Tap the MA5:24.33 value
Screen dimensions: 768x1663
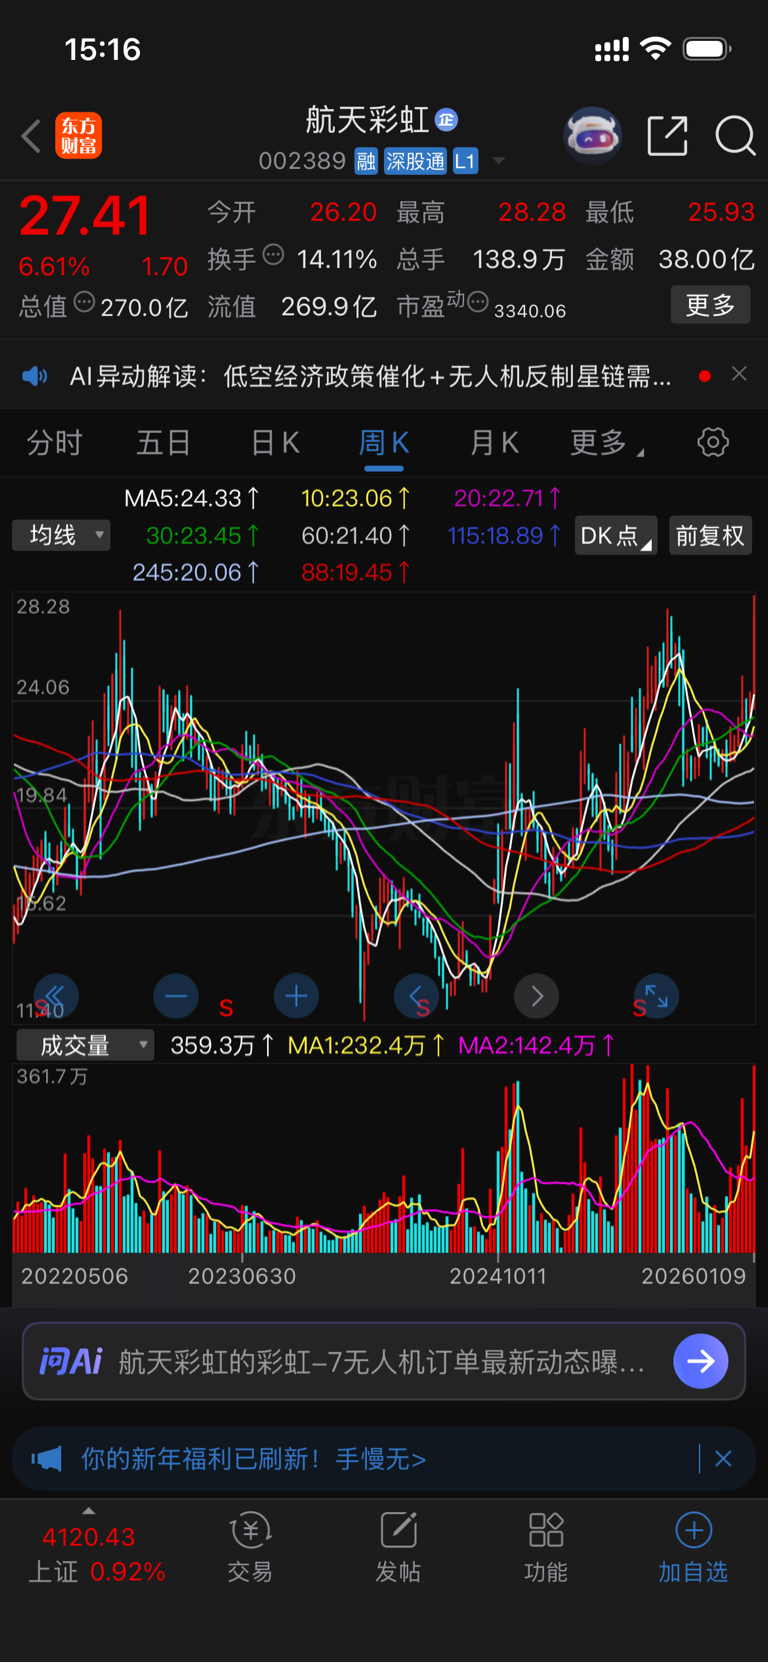point(192,498)
